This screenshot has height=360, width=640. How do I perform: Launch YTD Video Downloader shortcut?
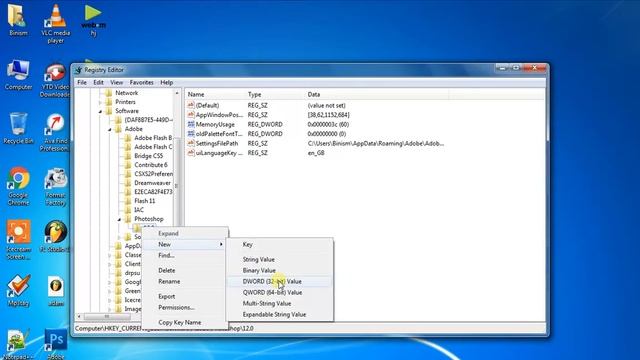point(56,80)
